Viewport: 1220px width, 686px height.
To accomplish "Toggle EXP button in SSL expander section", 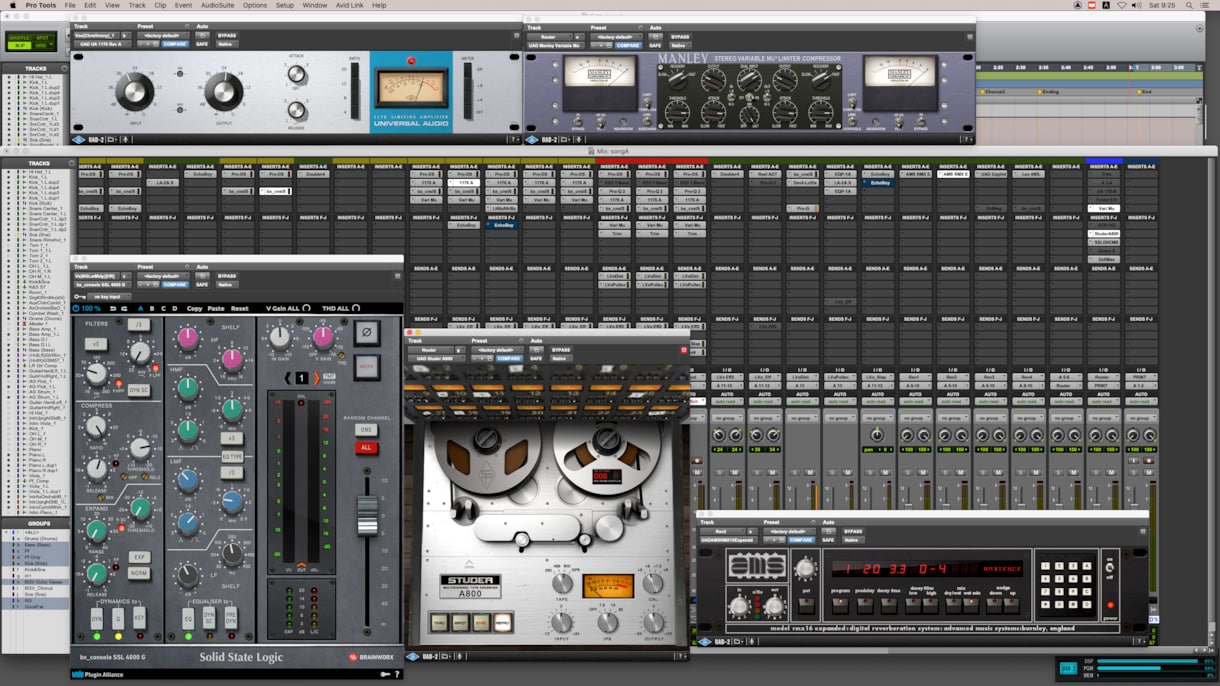I will (139, 557).
